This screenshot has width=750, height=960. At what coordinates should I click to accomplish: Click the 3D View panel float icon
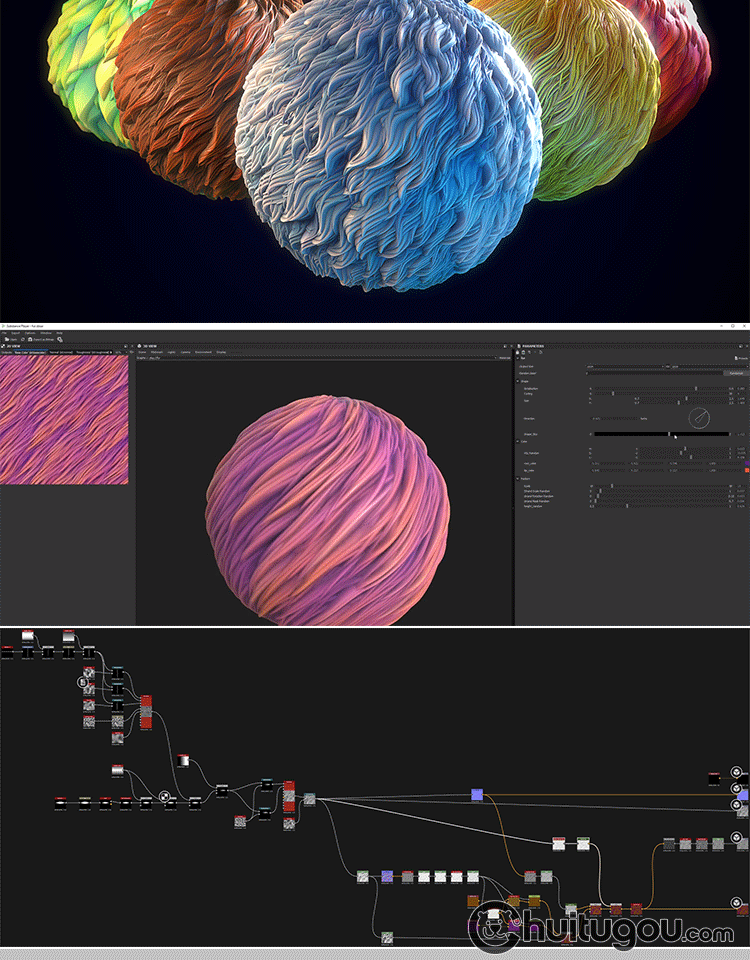(x=505, y=347)
